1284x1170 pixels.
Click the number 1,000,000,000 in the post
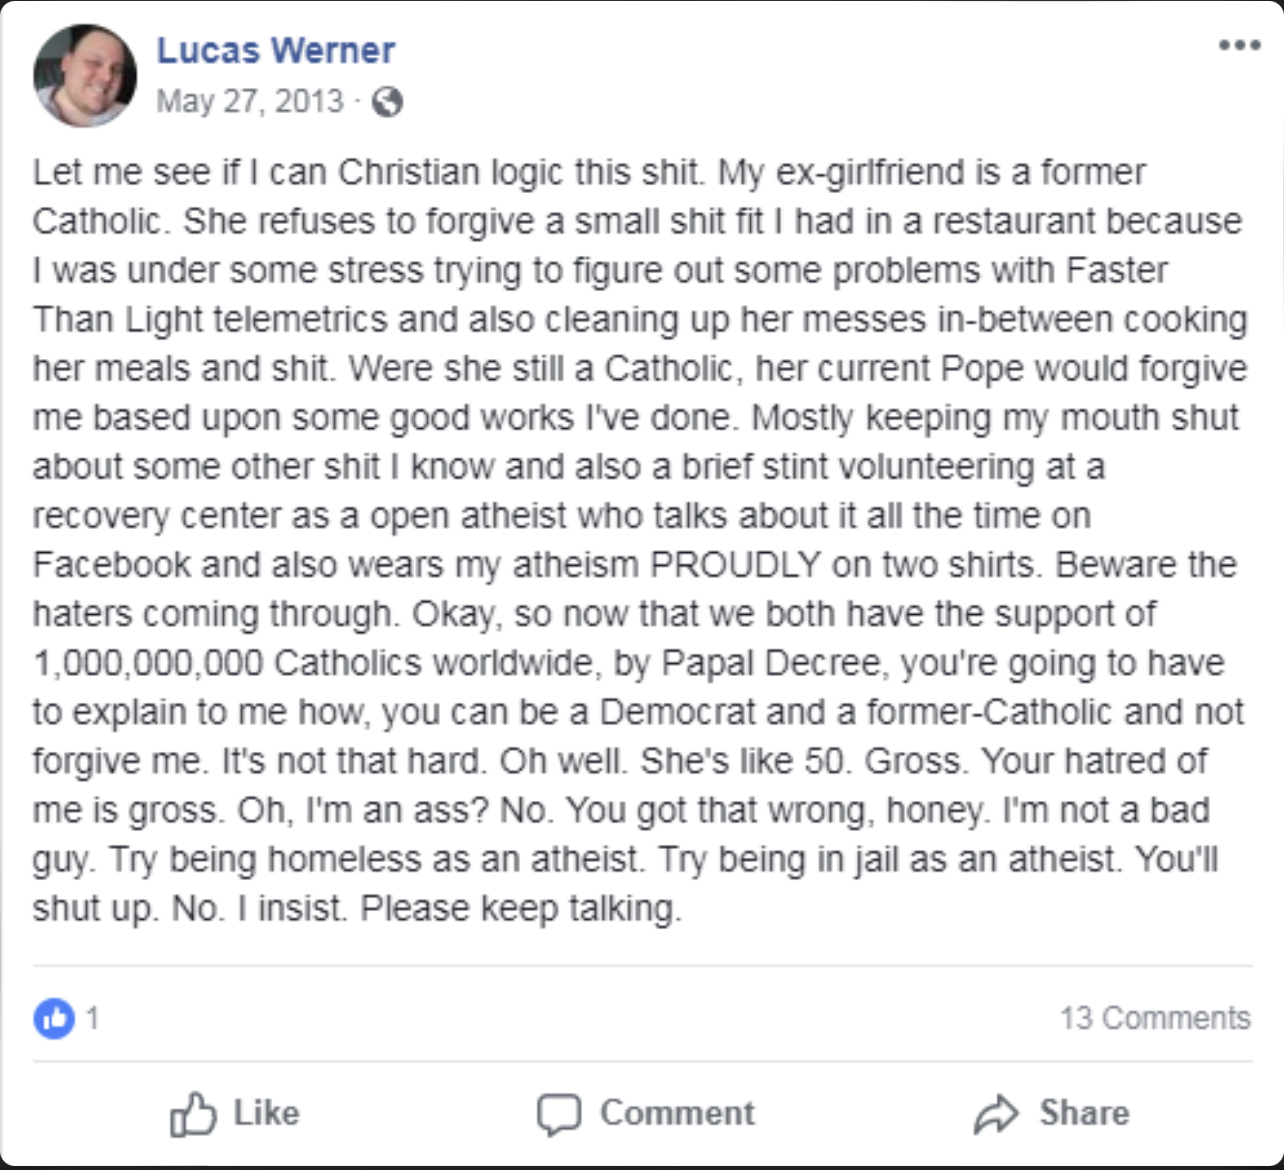pos(148,663)
